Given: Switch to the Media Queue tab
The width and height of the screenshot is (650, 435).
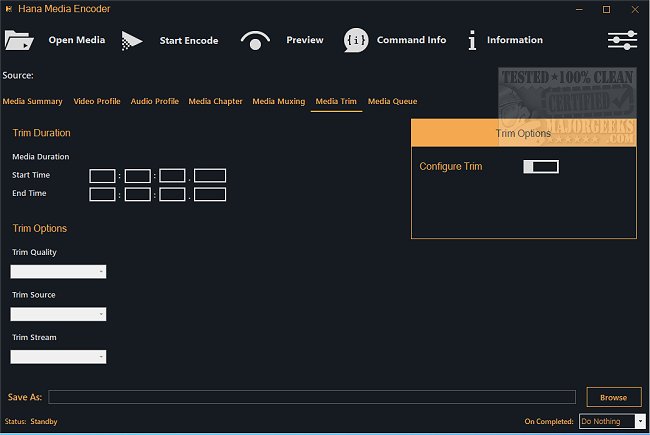Looking at the screenshot, I should coord(393,101).
